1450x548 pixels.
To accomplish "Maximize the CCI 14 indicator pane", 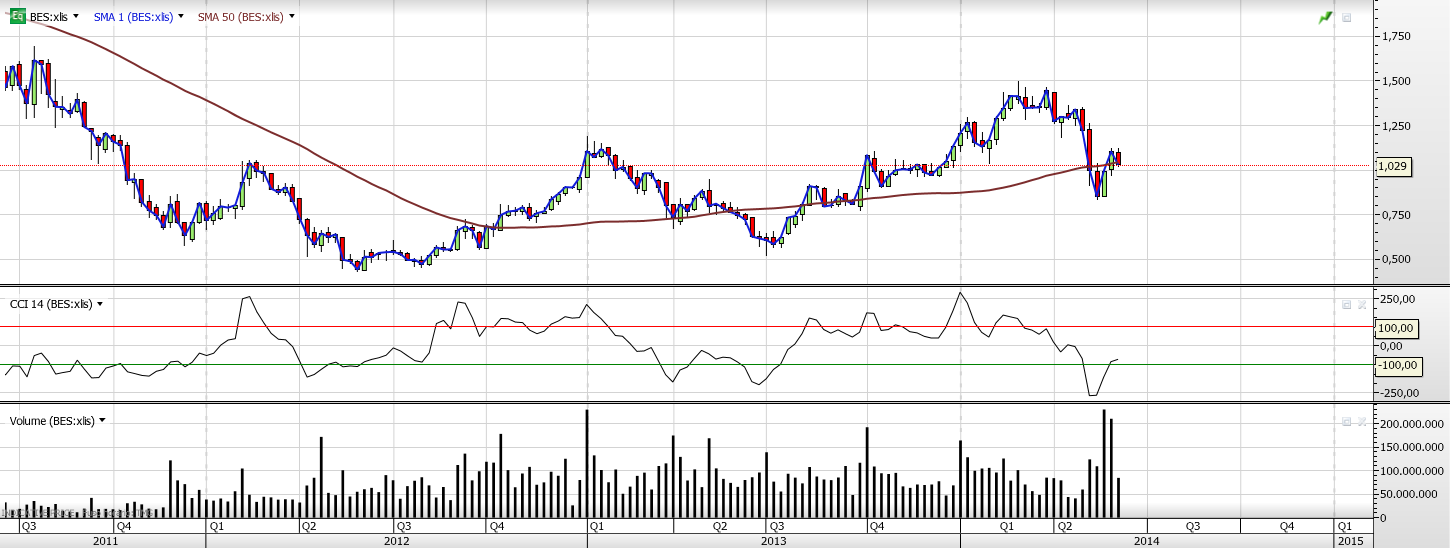I will (1347, 304).
